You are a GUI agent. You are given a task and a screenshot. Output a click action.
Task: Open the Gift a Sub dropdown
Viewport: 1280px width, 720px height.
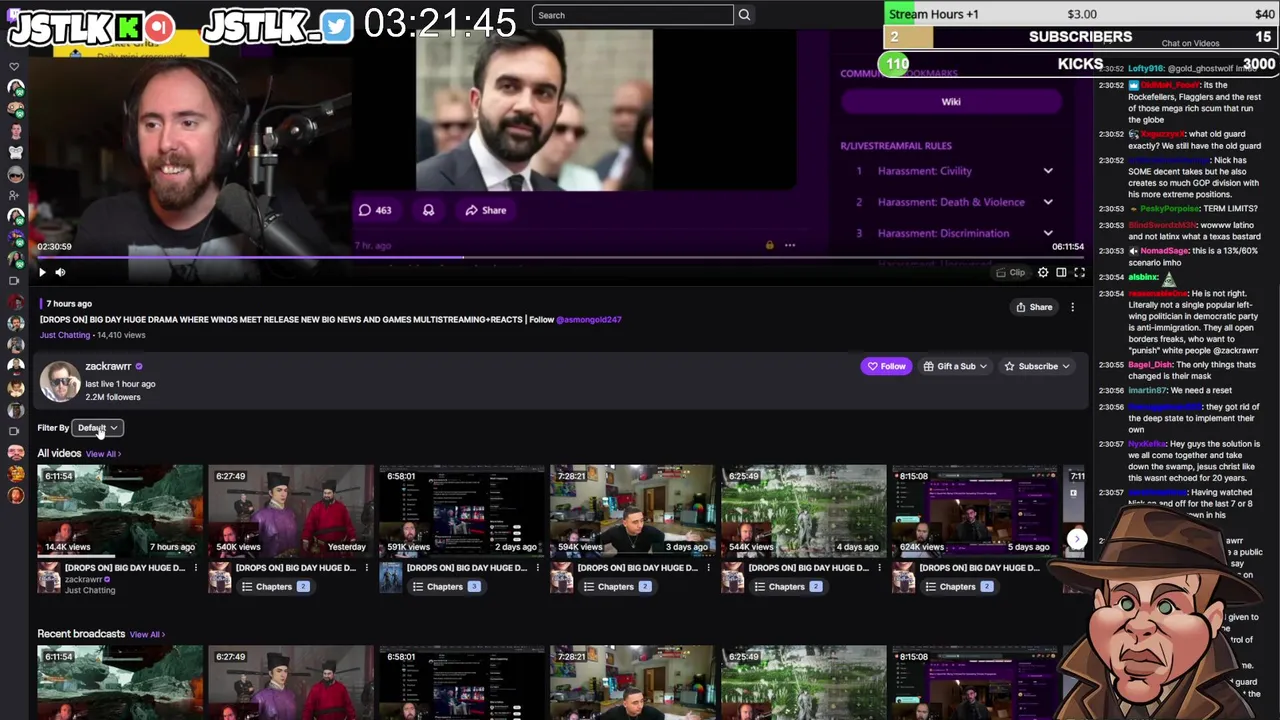(x=956, y=366)
